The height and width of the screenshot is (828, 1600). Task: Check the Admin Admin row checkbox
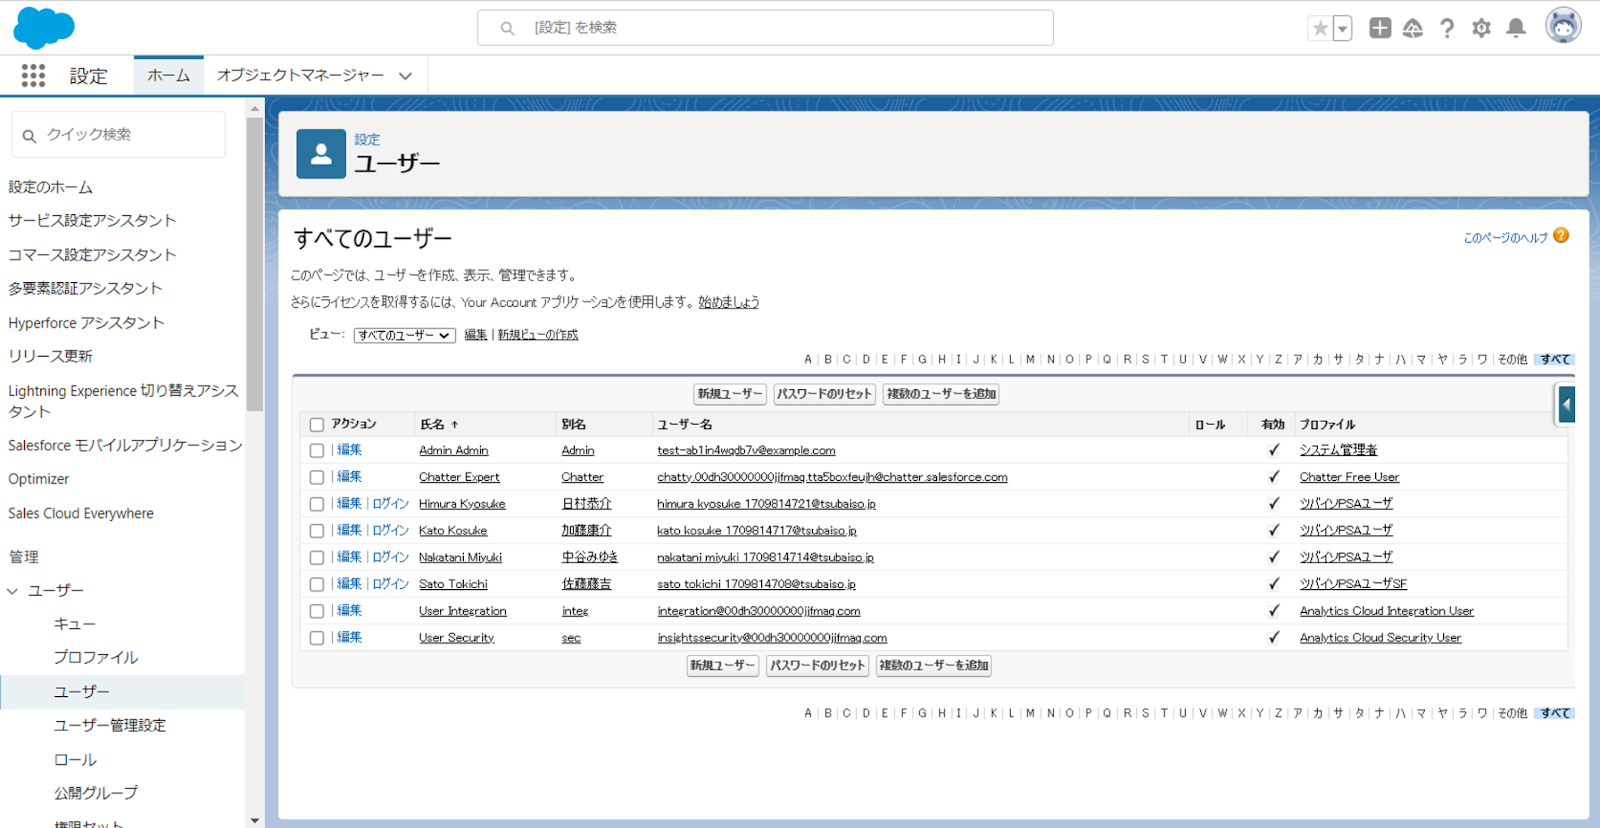point(317,451)
